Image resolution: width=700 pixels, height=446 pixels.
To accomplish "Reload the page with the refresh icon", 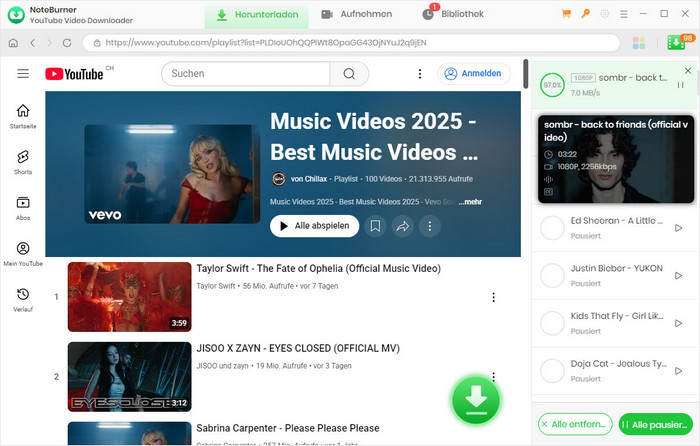I will pos(69,43).
